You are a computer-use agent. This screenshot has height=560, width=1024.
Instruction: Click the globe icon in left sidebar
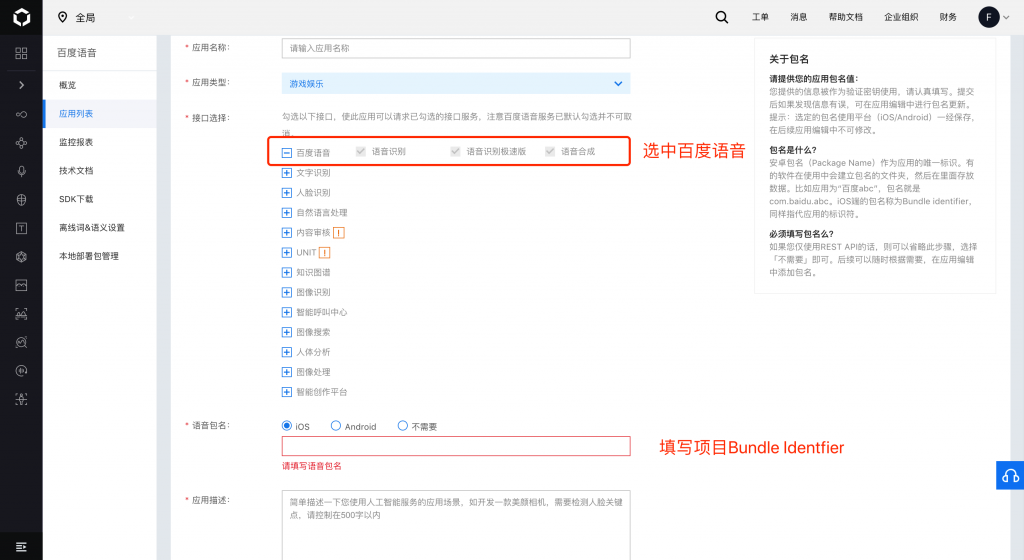(21, 200)
